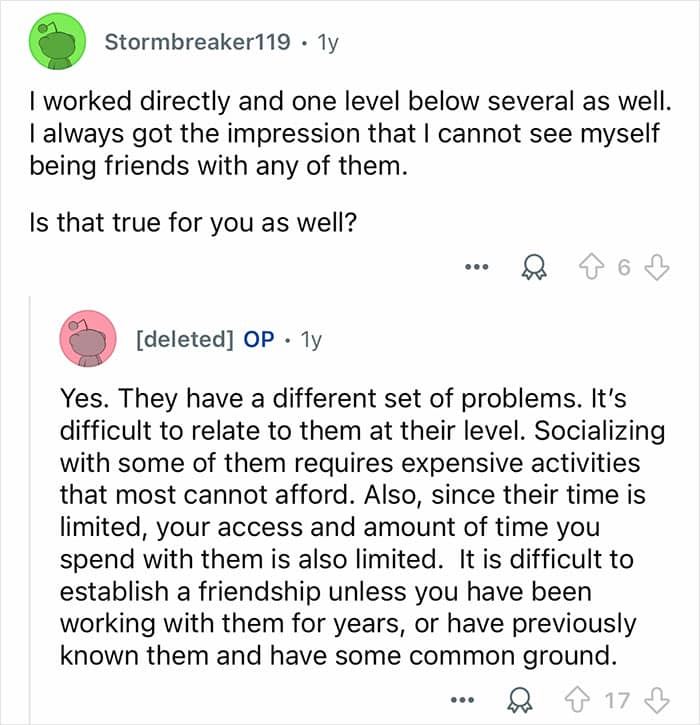Upvote Stormbreaker119's comment
Screen dimensions: 700x725
(591, 269)
